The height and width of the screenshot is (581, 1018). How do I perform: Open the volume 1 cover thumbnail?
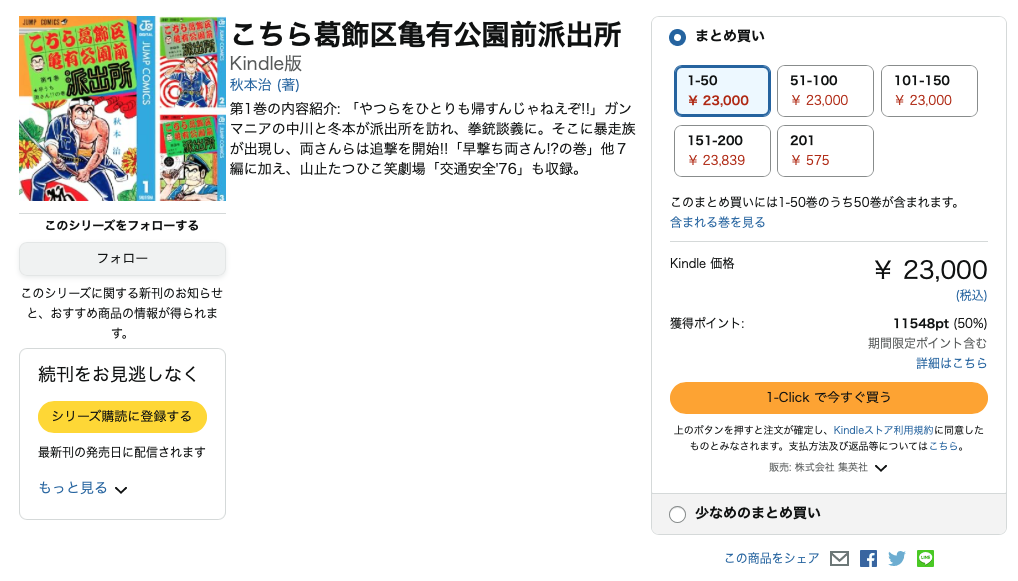tap(87, 108)
